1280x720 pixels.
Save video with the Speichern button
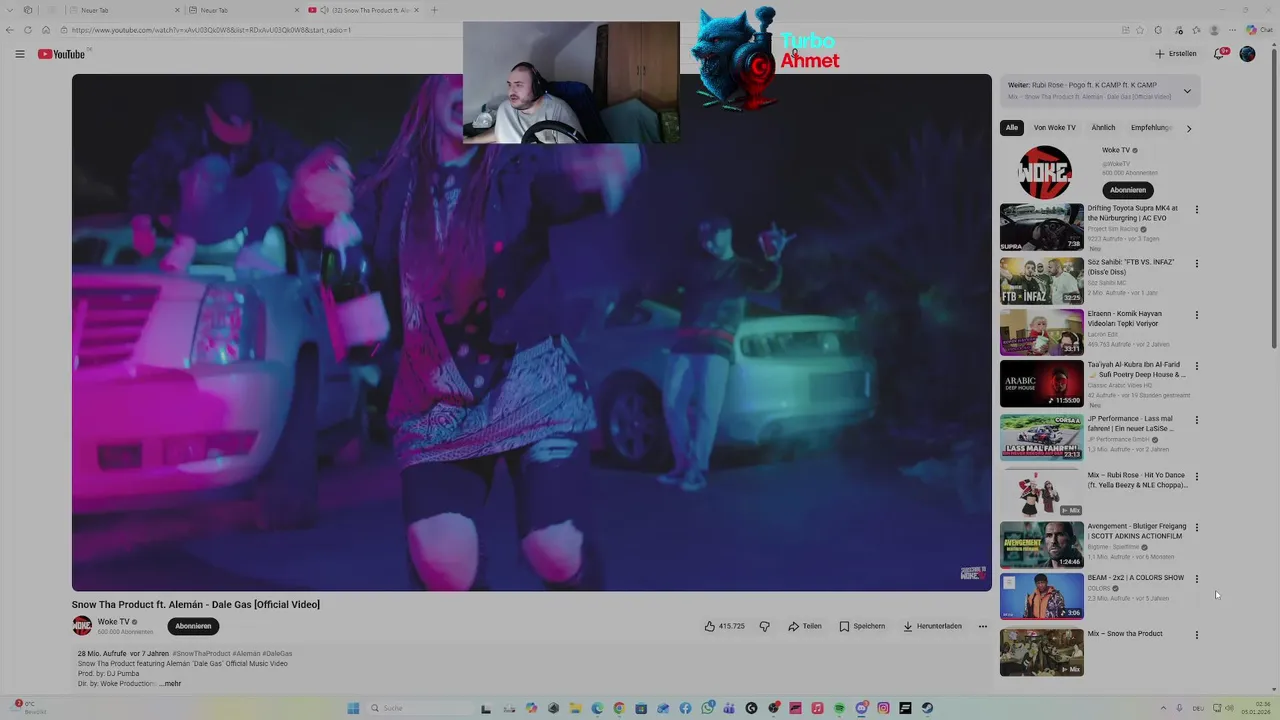tap(862, 626)
